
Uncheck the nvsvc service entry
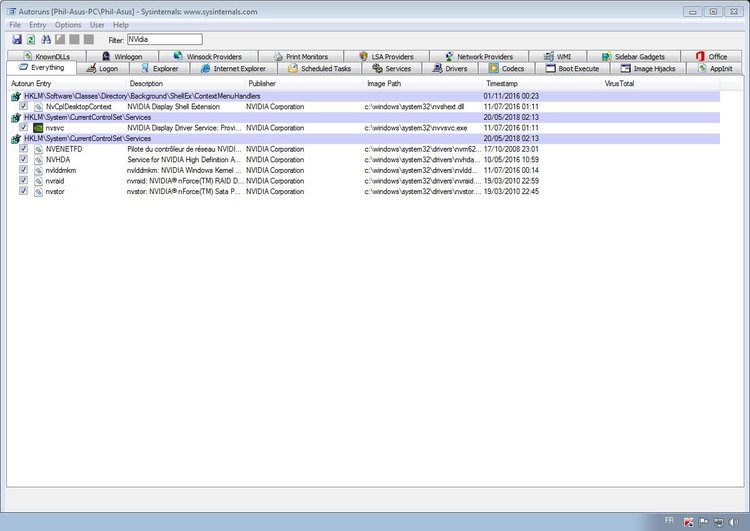point(23,127)
